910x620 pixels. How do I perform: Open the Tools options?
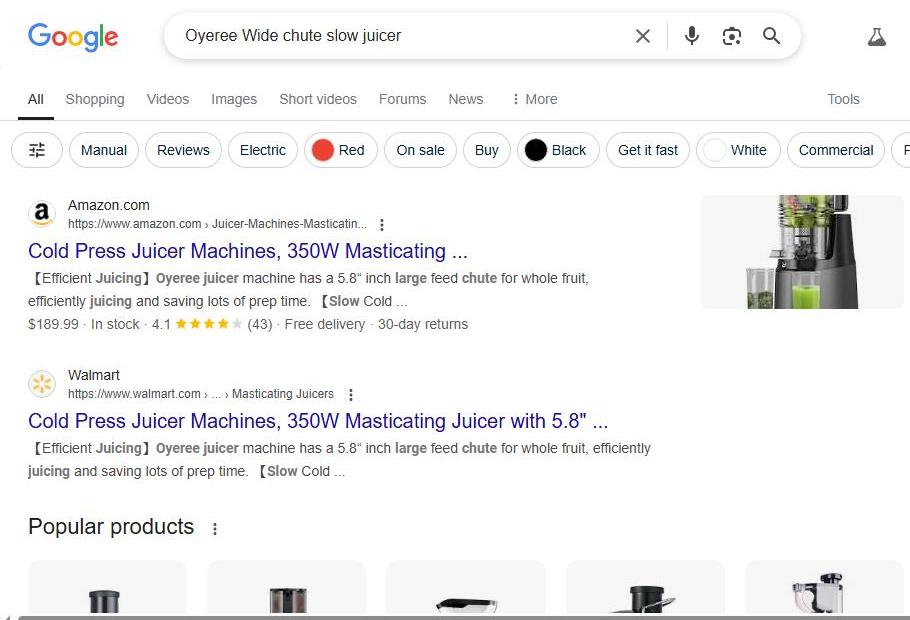[843, 99]
